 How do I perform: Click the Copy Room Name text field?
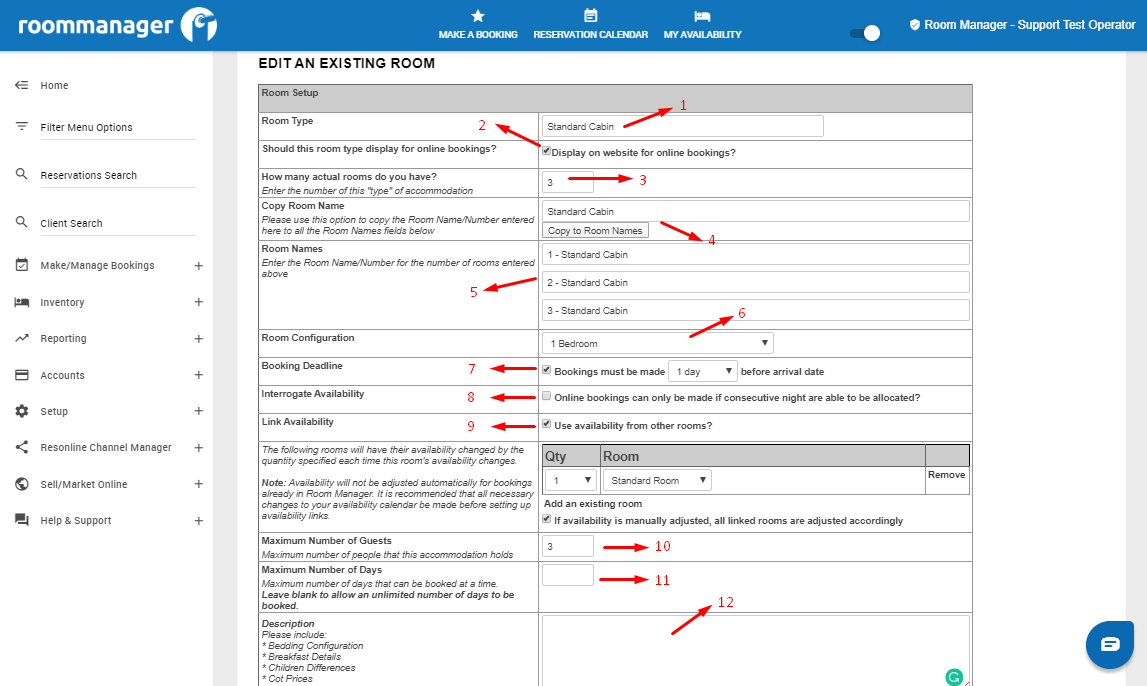coord(756,211)
